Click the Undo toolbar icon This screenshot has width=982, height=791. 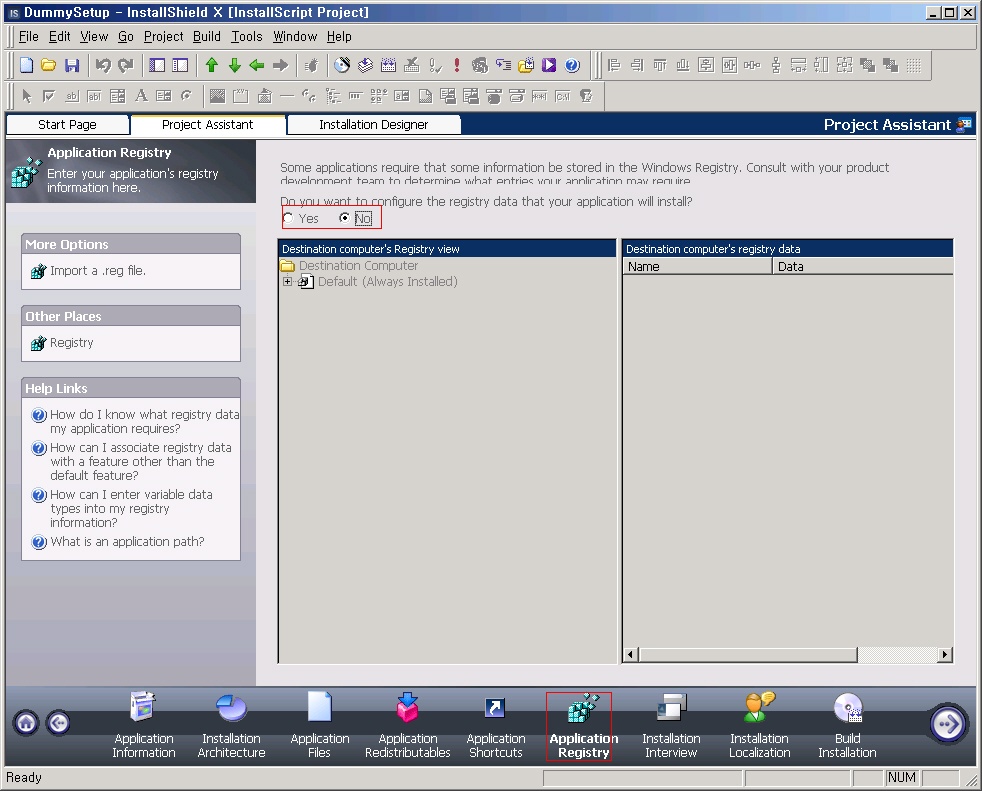[x=103, y=65]
